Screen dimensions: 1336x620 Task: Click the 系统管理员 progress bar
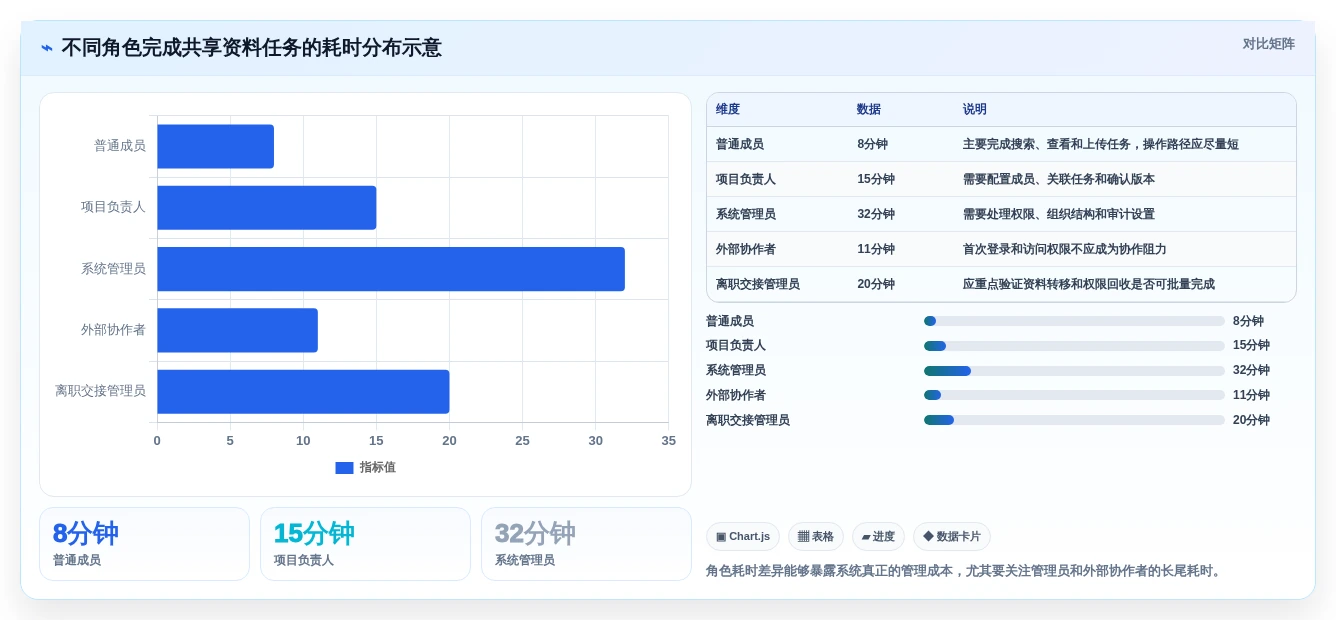(1074, 371)
